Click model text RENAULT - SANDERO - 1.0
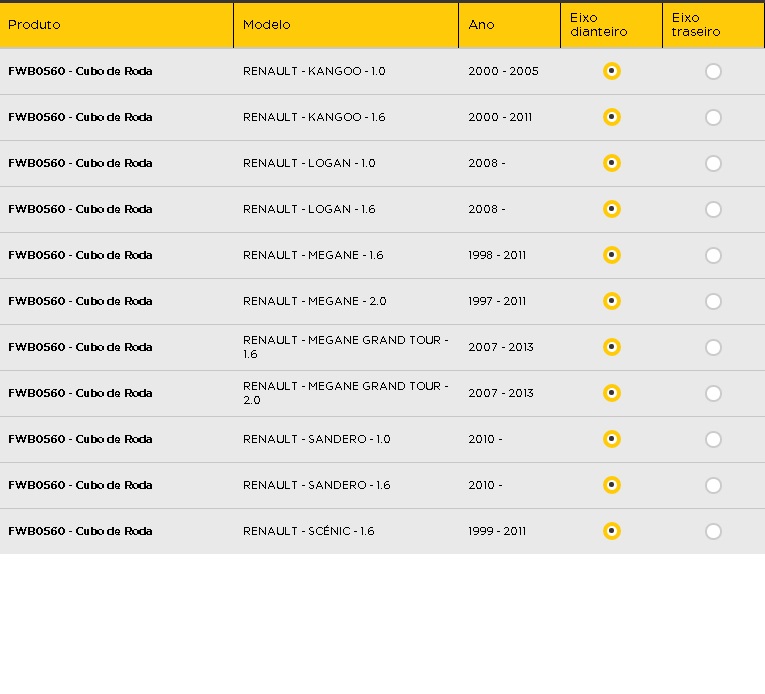The image size is (765, 694). (x=317, y=439)
